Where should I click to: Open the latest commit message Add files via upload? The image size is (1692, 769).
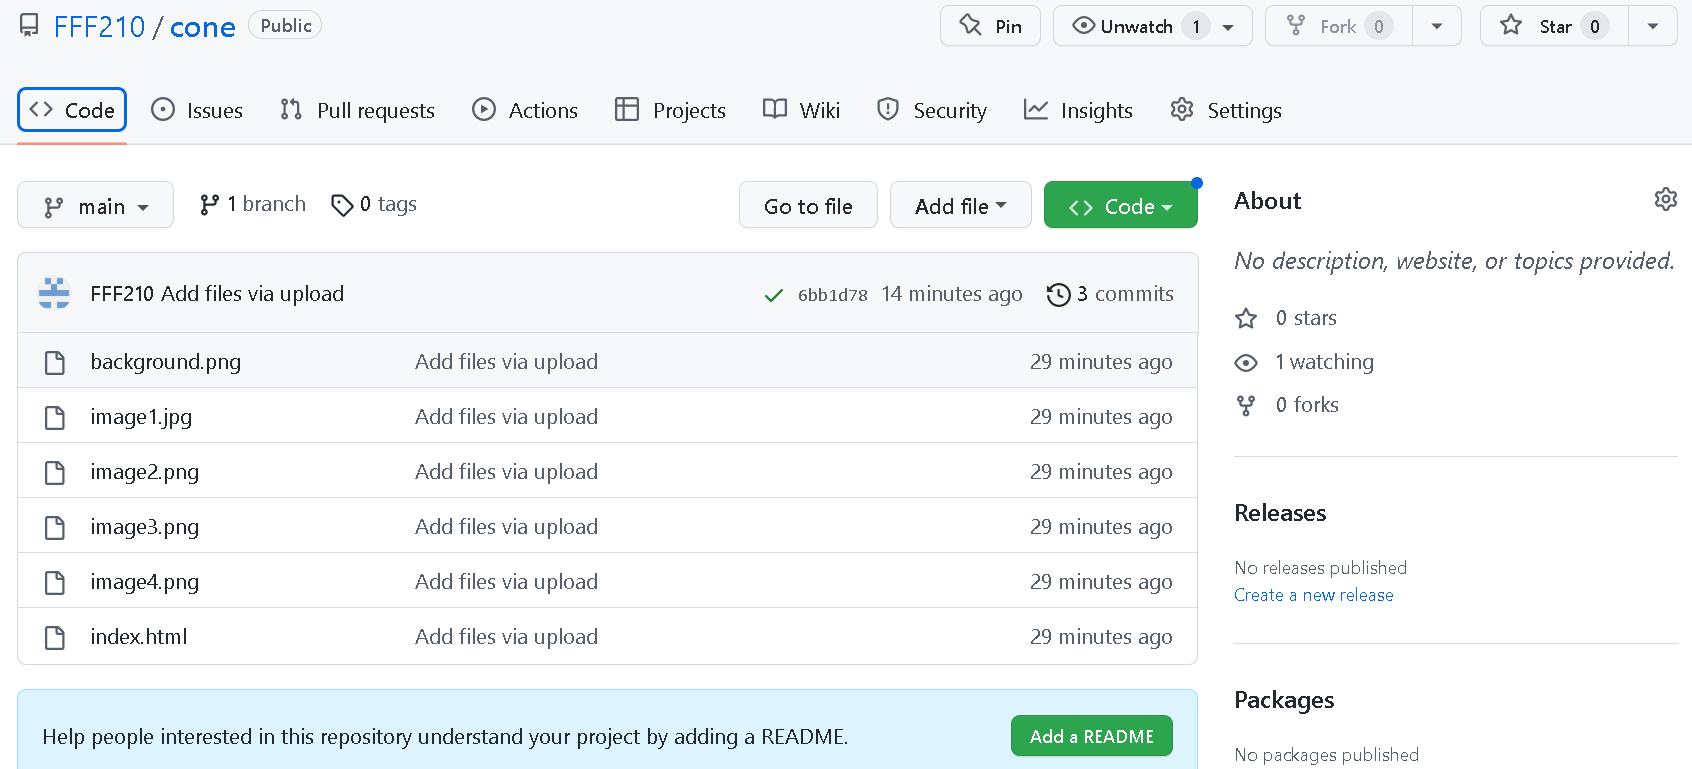pyautogui.click(x=252, y=294)
